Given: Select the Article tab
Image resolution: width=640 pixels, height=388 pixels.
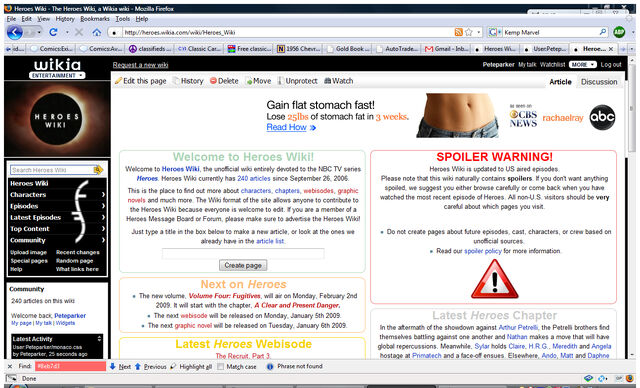Looking at the screenshot, I should tap(560, 82).
